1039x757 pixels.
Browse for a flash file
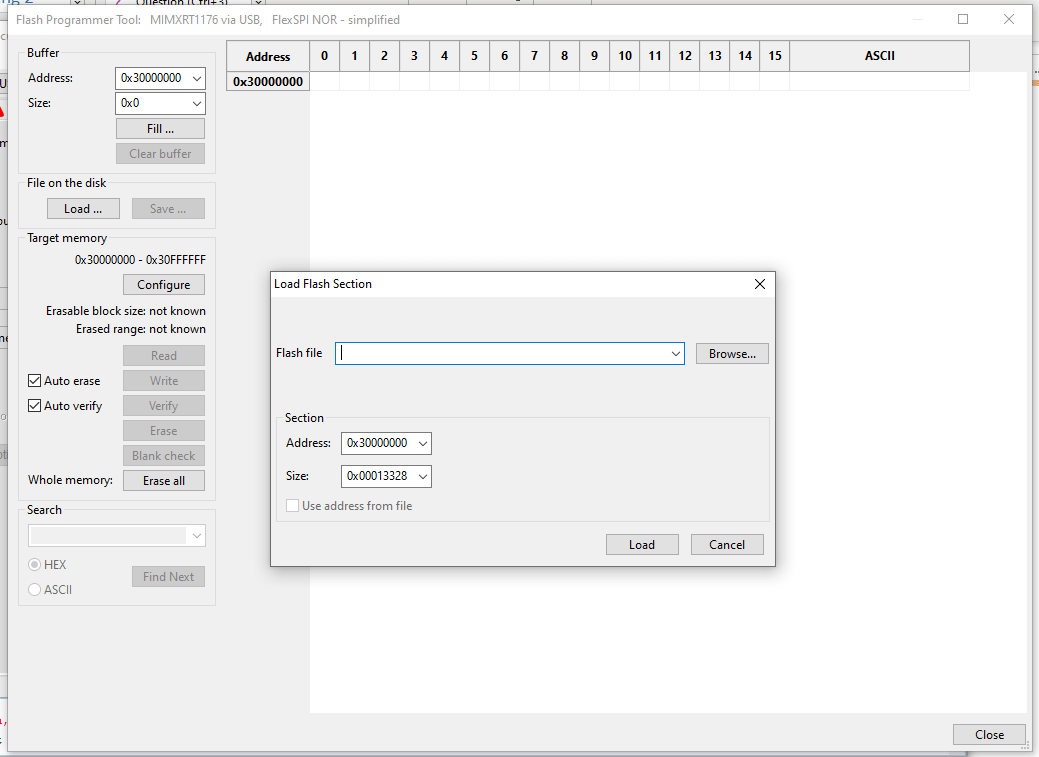[x=732, y=353]
